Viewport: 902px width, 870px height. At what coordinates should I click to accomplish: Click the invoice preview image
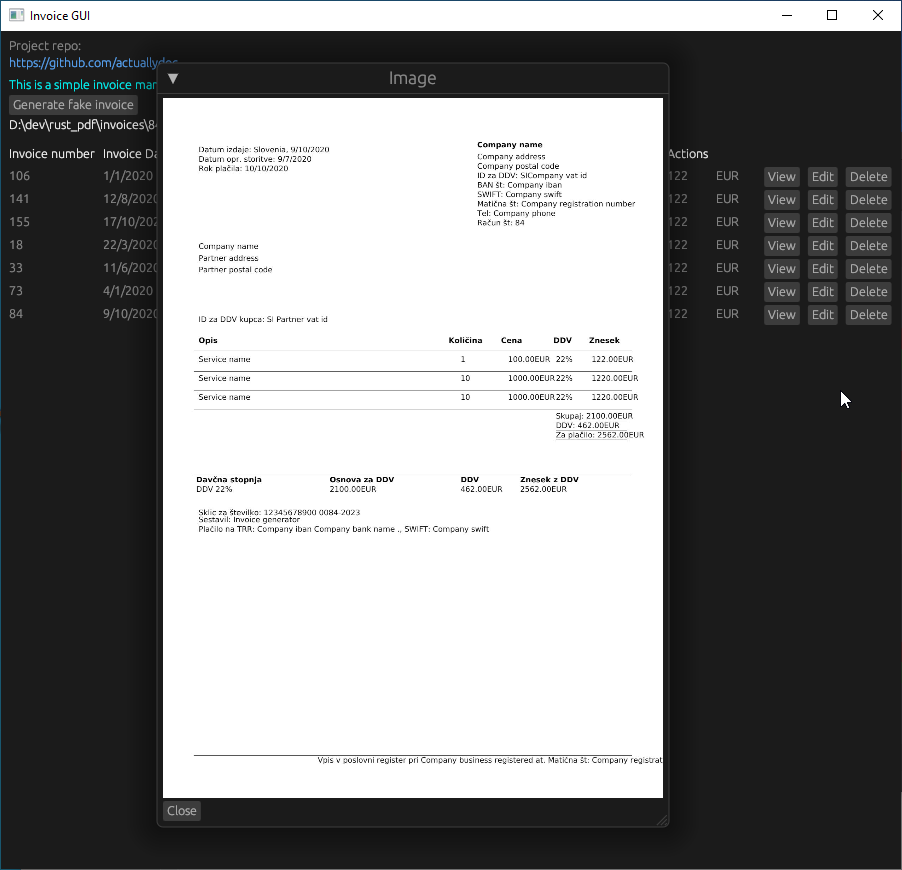pyautogui.click(x=412, y=448)
